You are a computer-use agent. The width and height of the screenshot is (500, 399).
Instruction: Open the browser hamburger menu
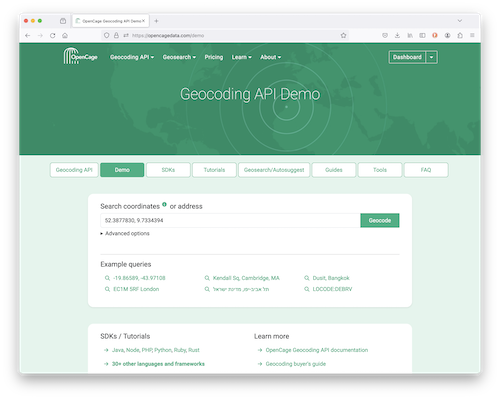coord(472,35)
